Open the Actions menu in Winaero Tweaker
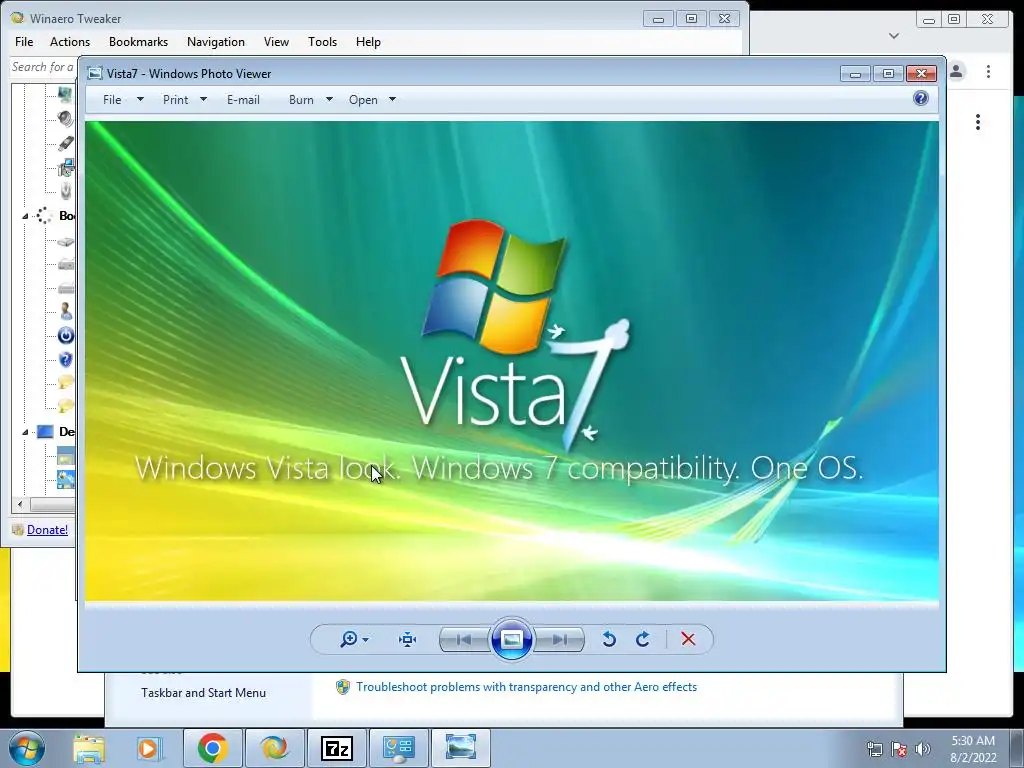 click(70, 42)
